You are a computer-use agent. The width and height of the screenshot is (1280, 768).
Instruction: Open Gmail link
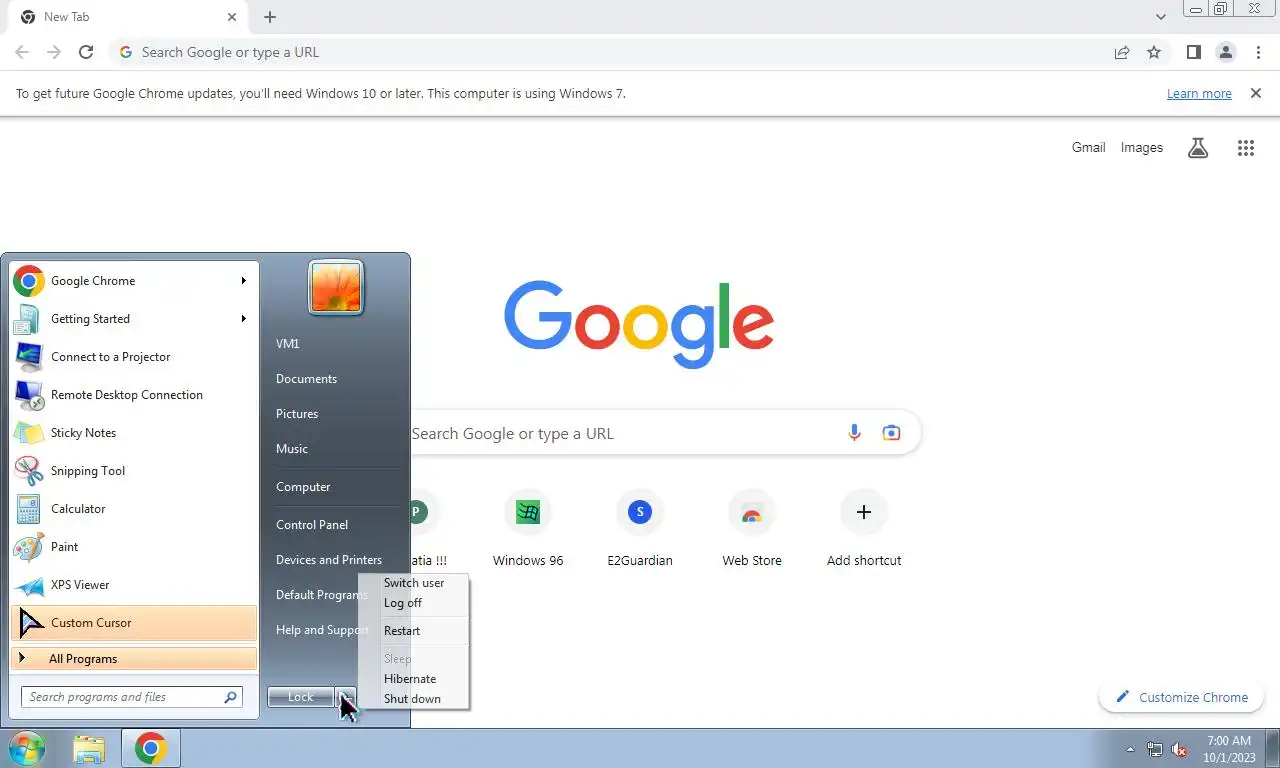pos(1088,148)
